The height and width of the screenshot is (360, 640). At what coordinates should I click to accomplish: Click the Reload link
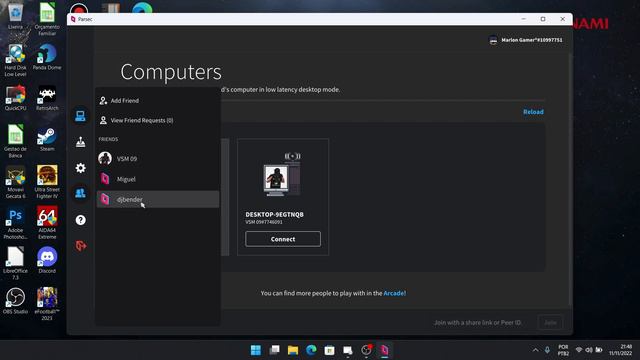tap(533, 112)
